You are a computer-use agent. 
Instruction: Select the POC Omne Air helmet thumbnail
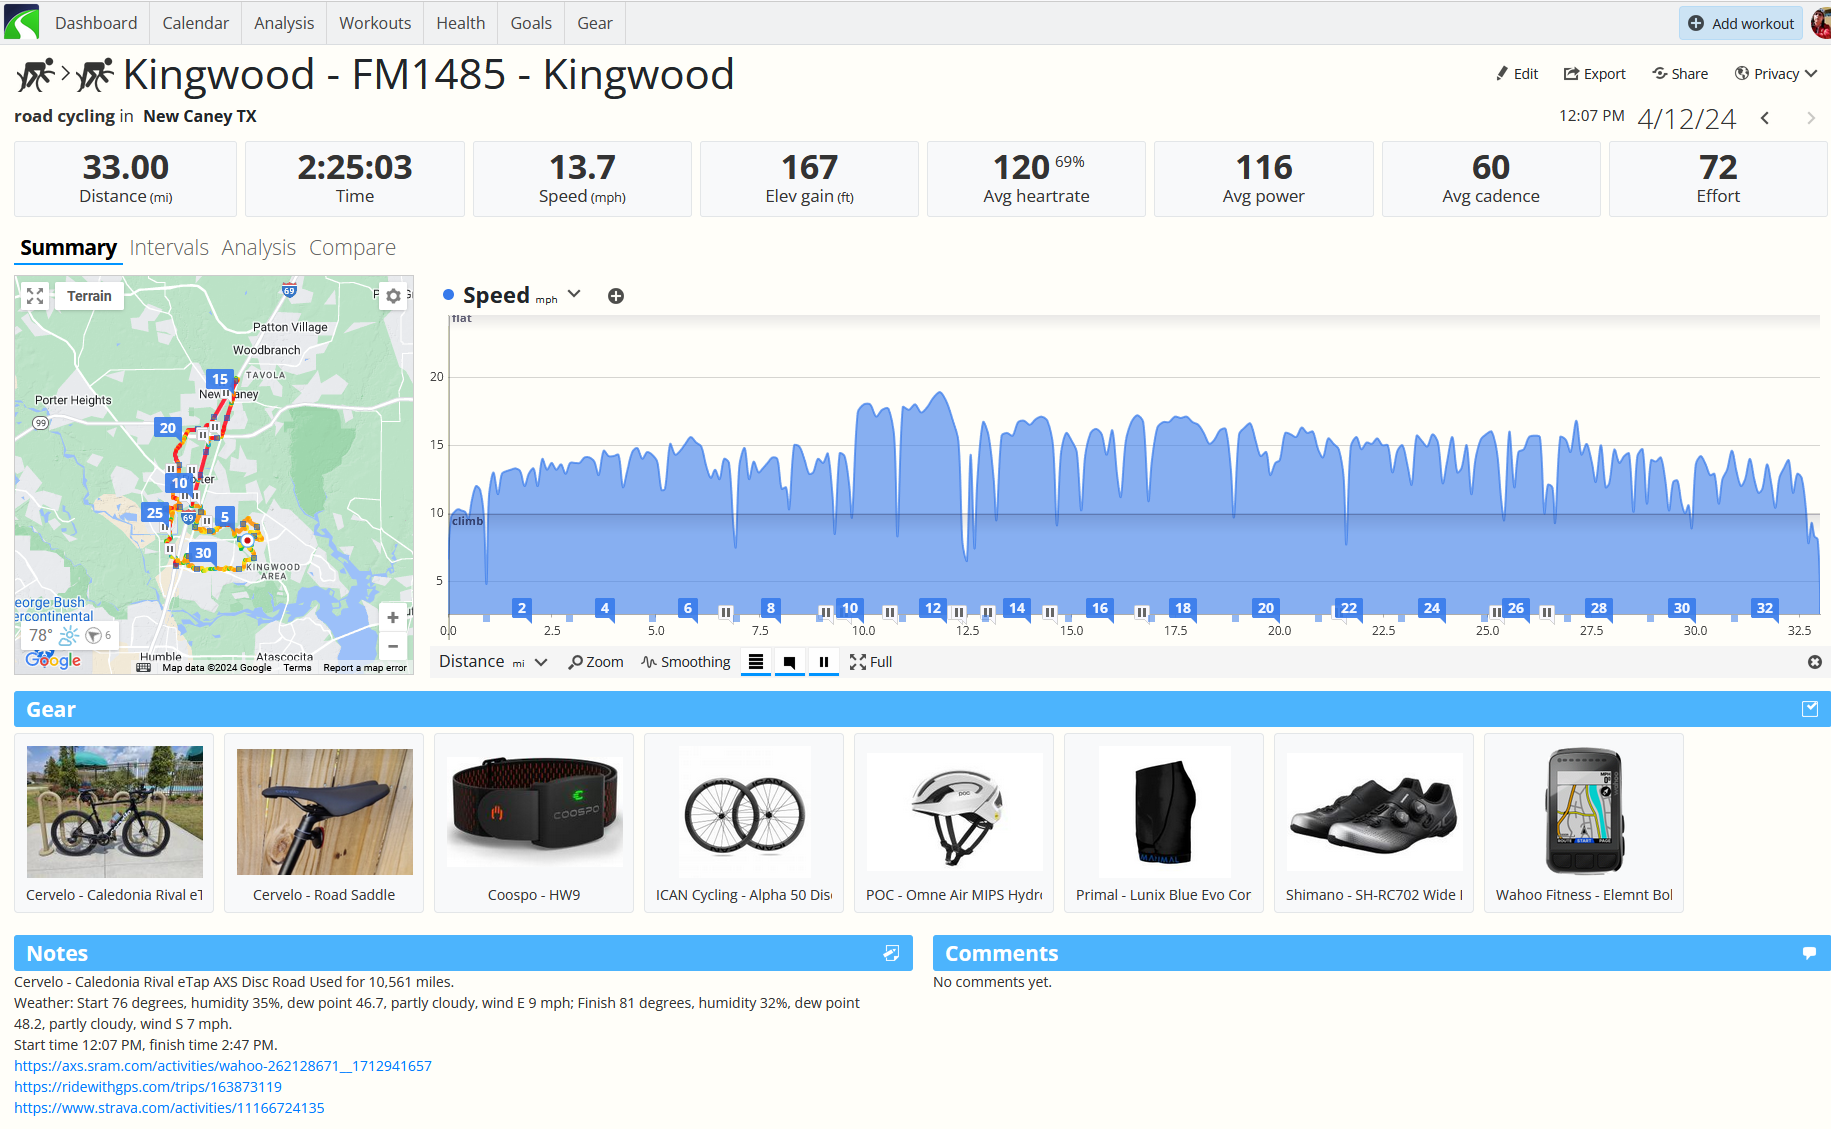point(954,823)
